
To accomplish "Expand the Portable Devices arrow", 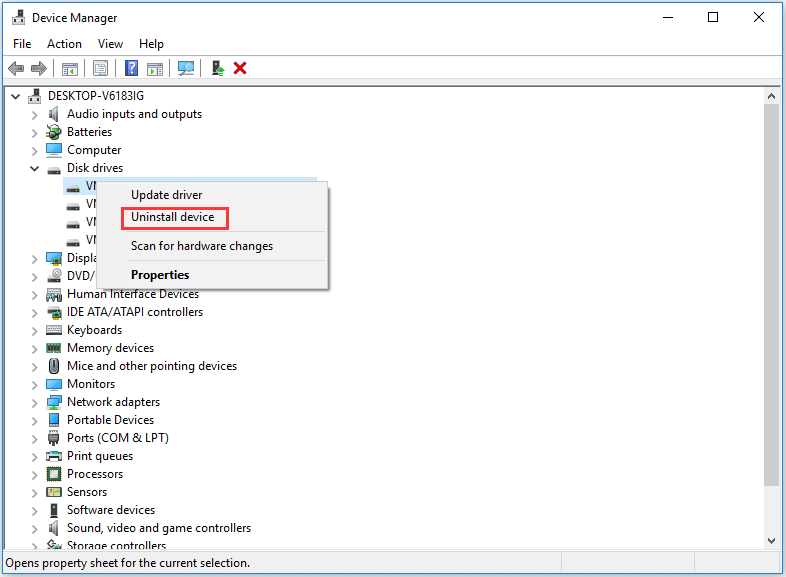I will click(34, 421).
